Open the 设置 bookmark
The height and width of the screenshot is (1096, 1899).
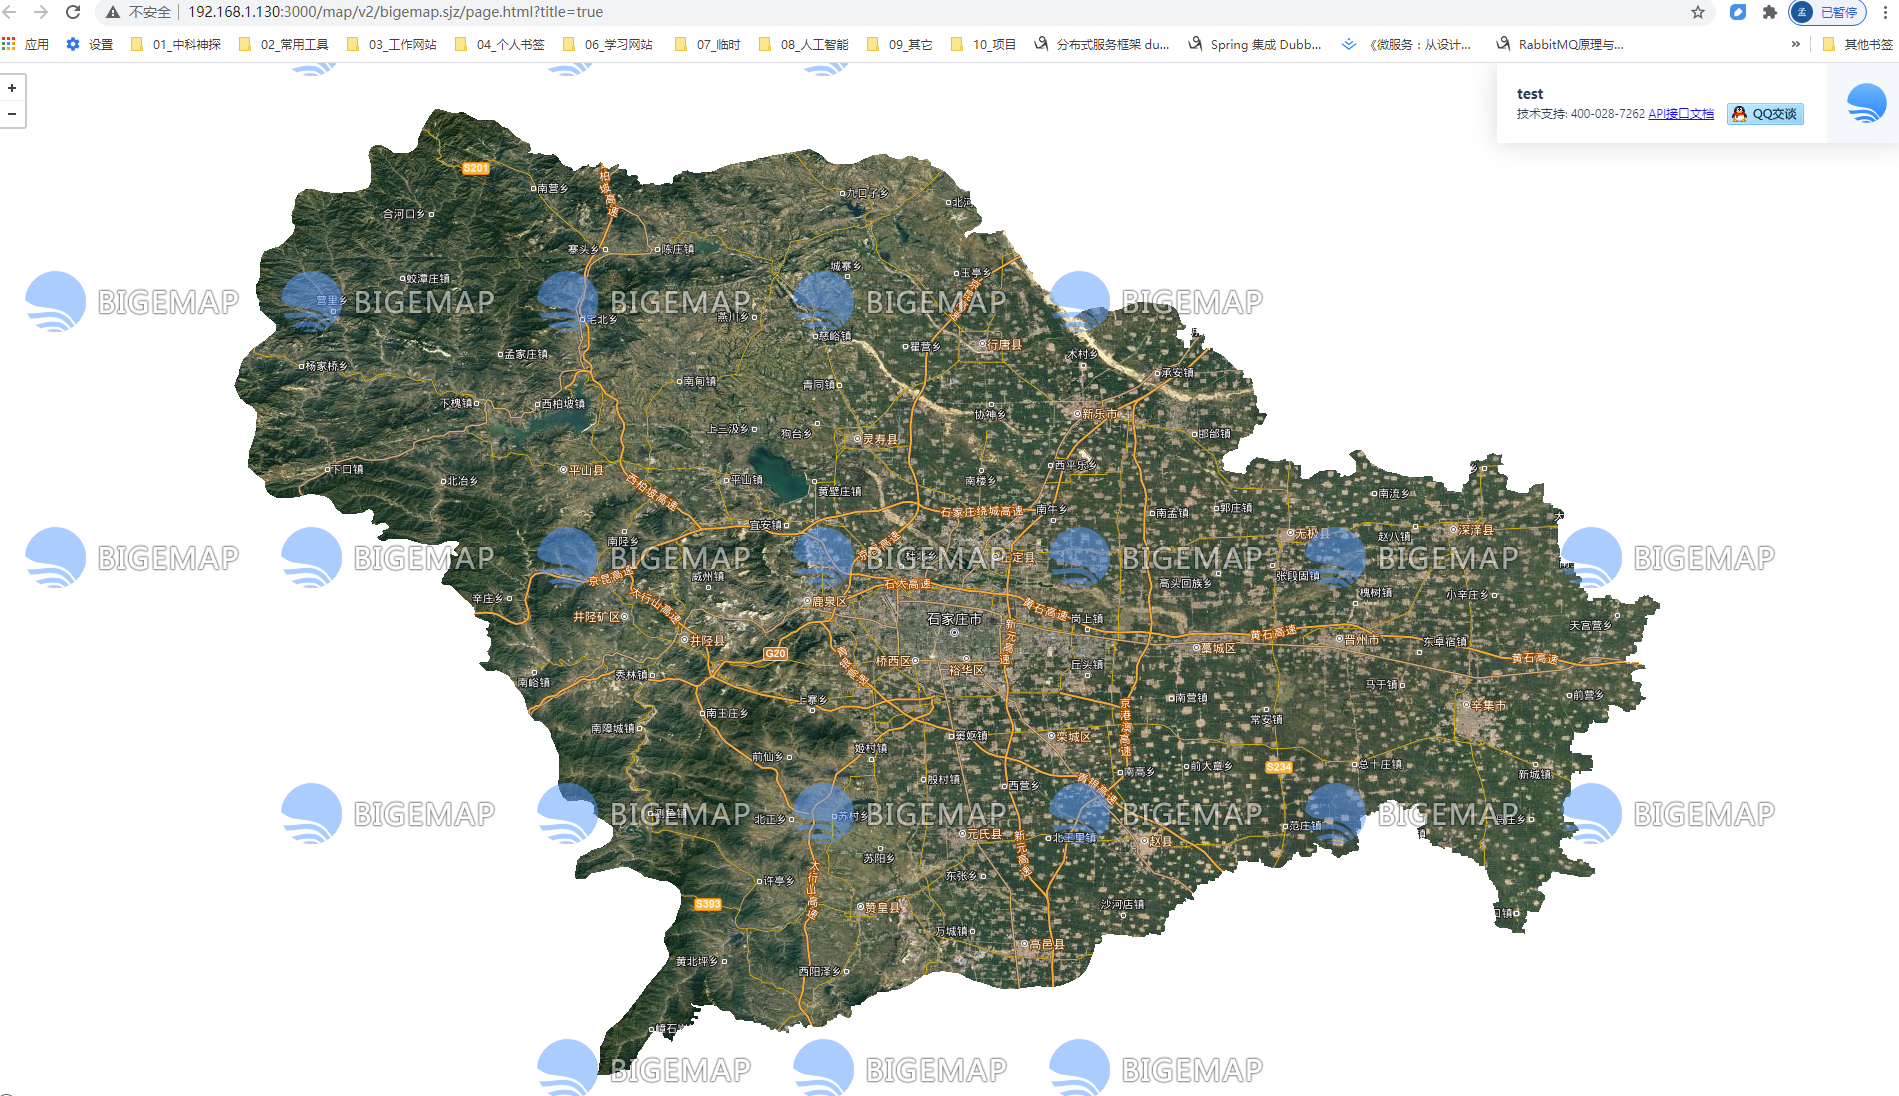tap(90, 44)
